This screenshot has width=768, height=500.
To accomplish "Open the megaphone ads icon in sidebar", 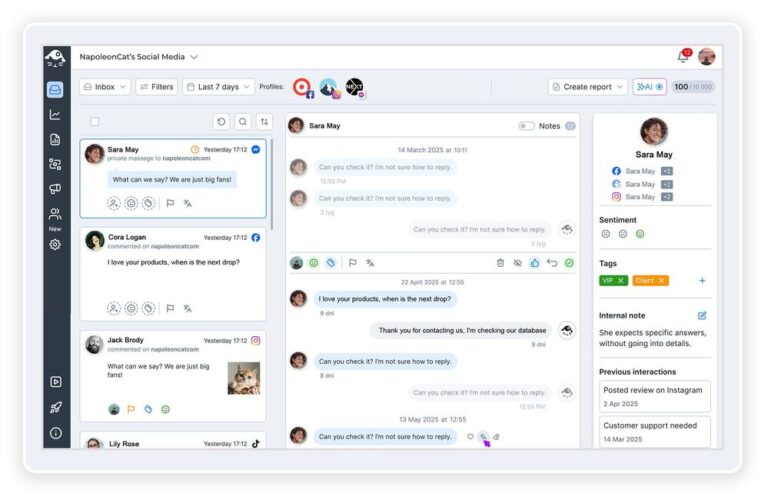I will pos(55,189).
